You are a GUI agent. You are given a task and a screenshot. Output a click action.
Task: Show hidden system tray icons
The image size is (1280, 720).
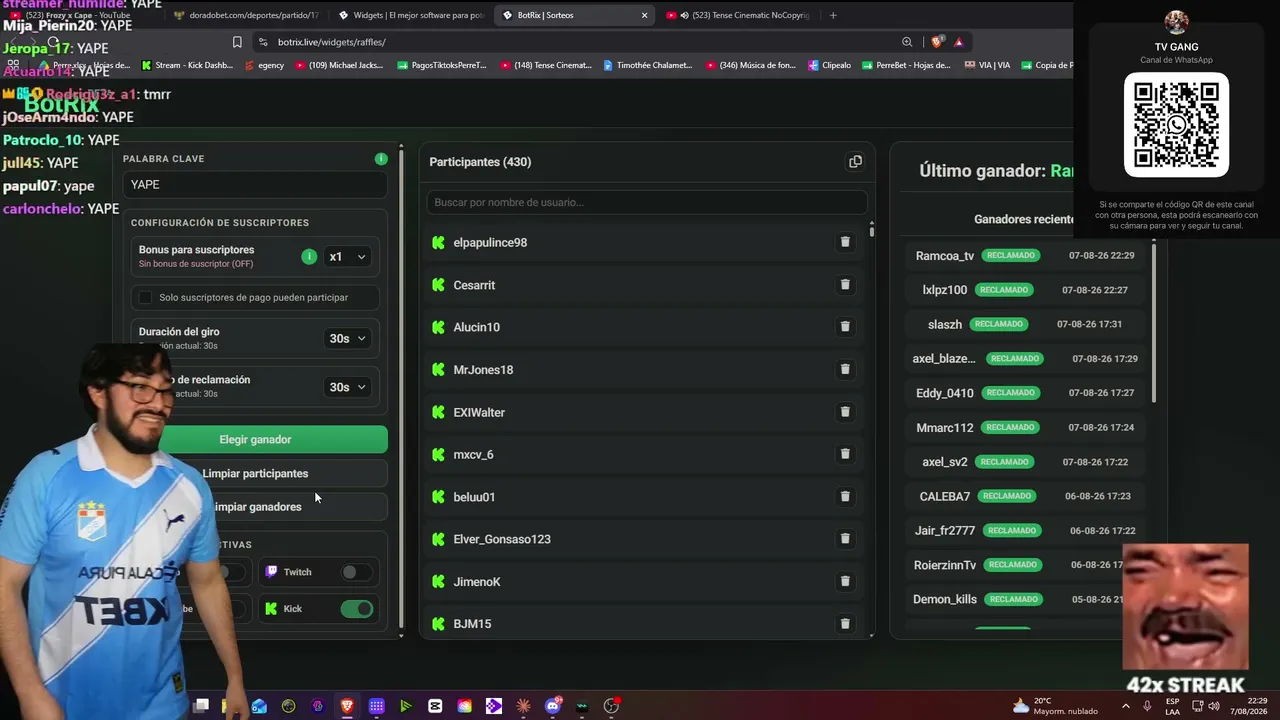point(1126,706)
